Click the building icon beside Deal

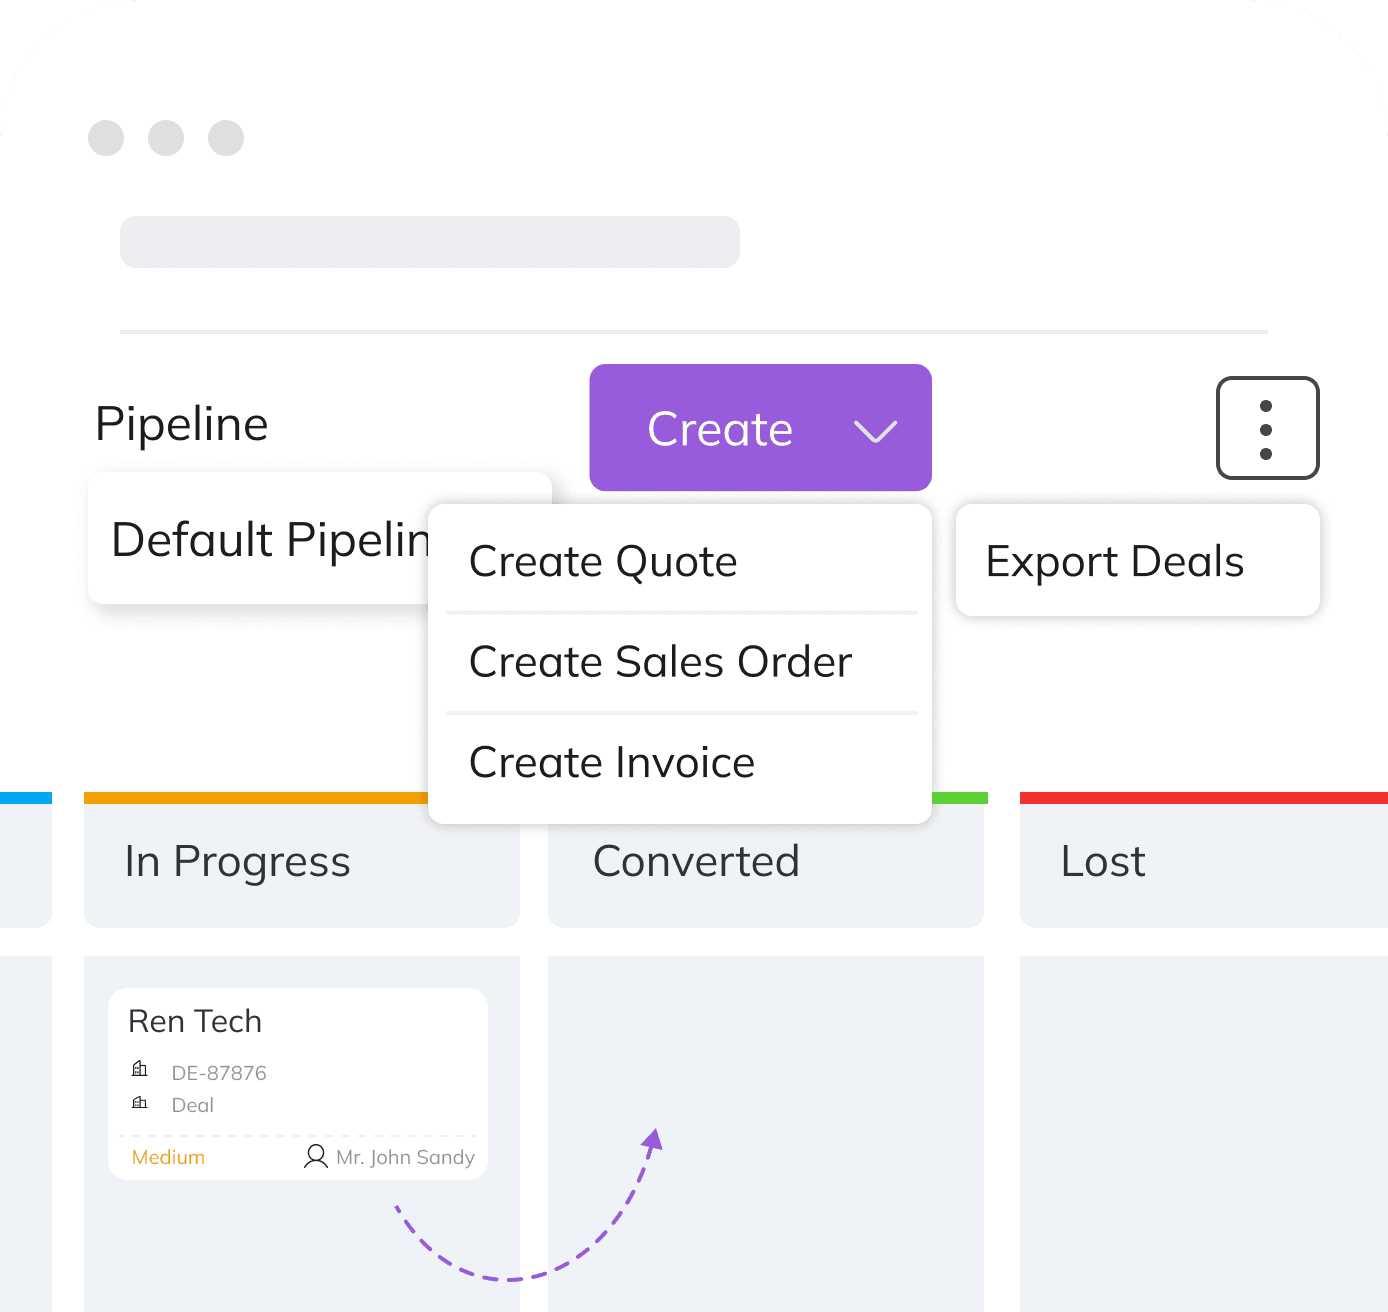[x=140, y=1103]
